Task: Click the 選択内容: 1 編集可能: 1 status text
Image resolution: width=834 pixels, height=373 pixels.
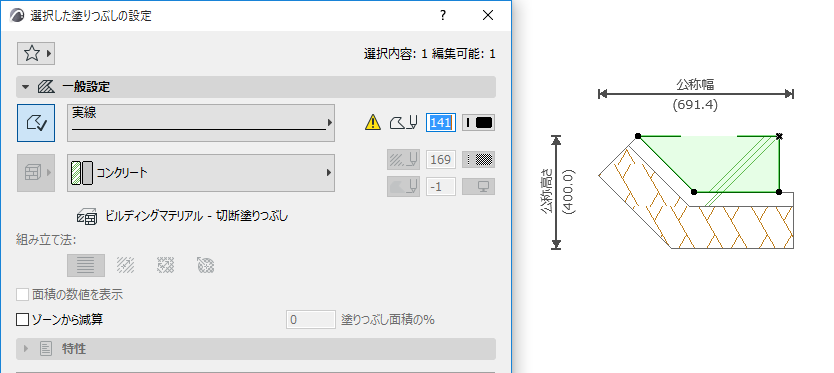Action: 430,54
